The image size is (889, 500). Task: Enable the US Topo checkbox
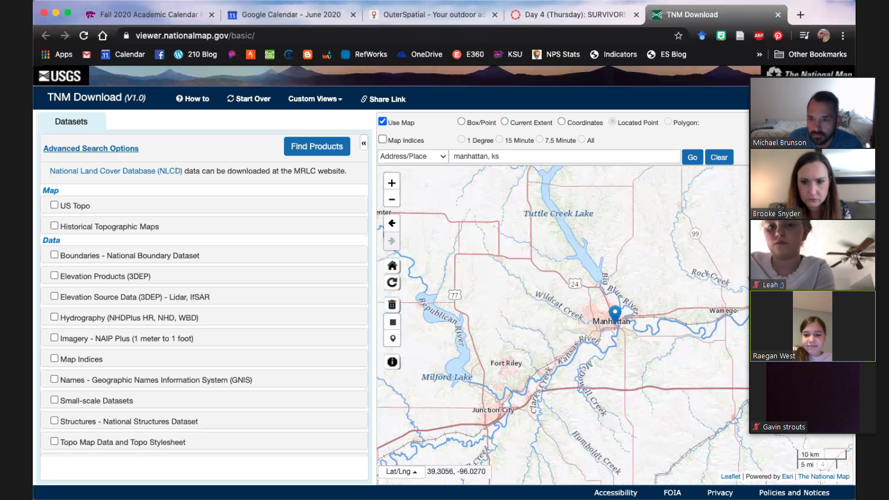(54, 205)
